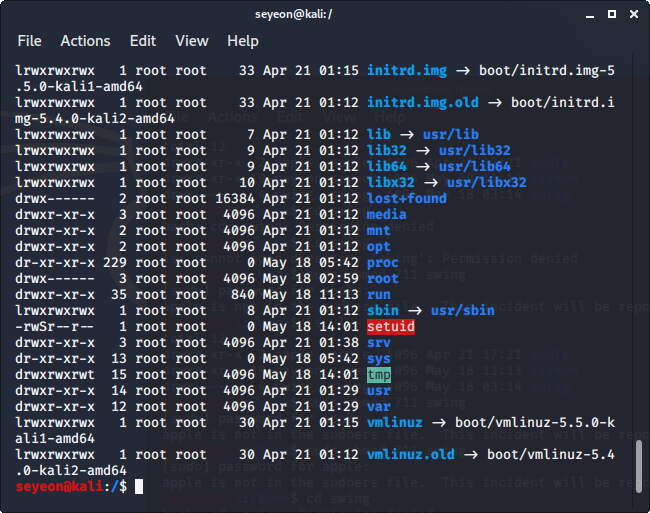Click the opt directory name
The width and height of the screenshot is (650, 513).
(378, 247)
